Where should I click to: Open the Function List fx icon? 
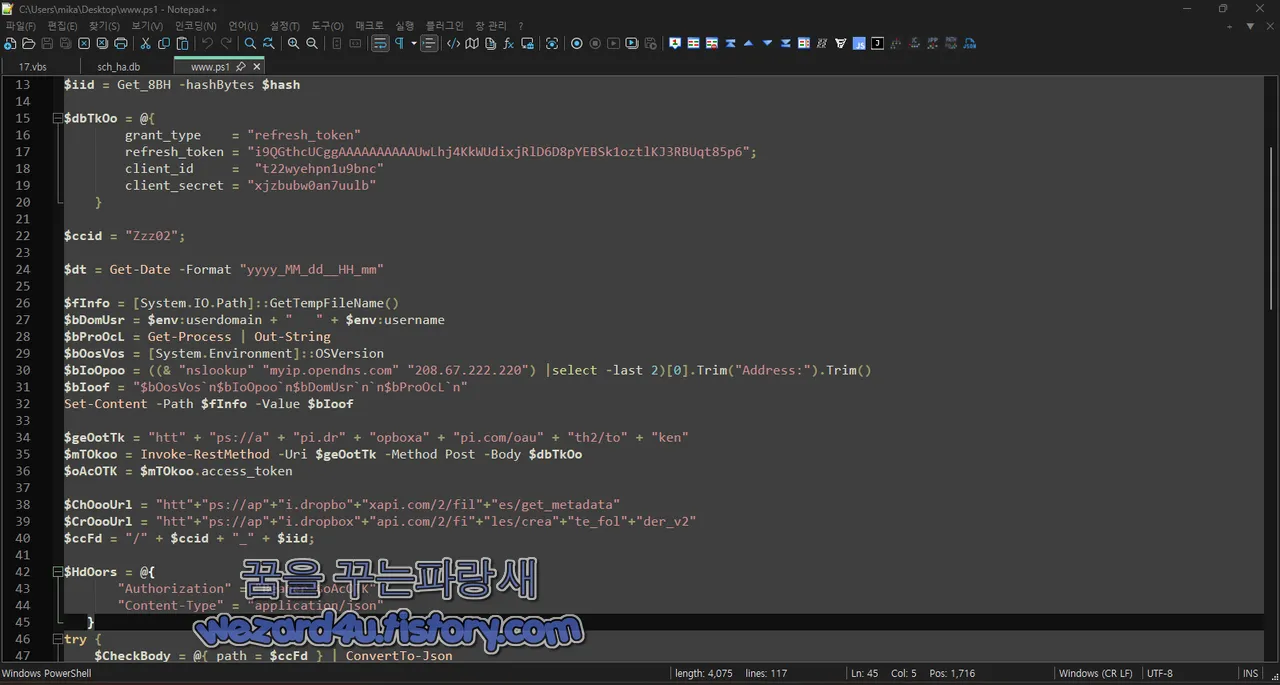[x=508, y=44]
